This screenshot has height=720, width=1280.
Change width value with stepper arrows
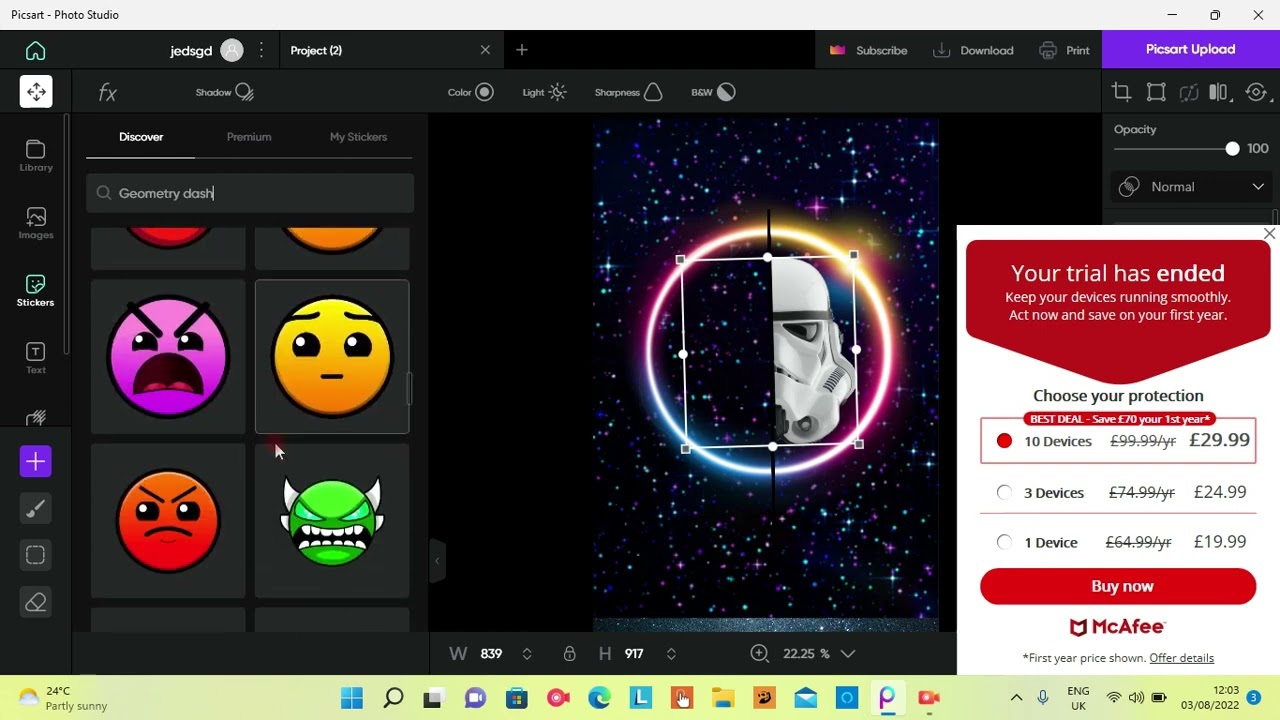(527, 654)
